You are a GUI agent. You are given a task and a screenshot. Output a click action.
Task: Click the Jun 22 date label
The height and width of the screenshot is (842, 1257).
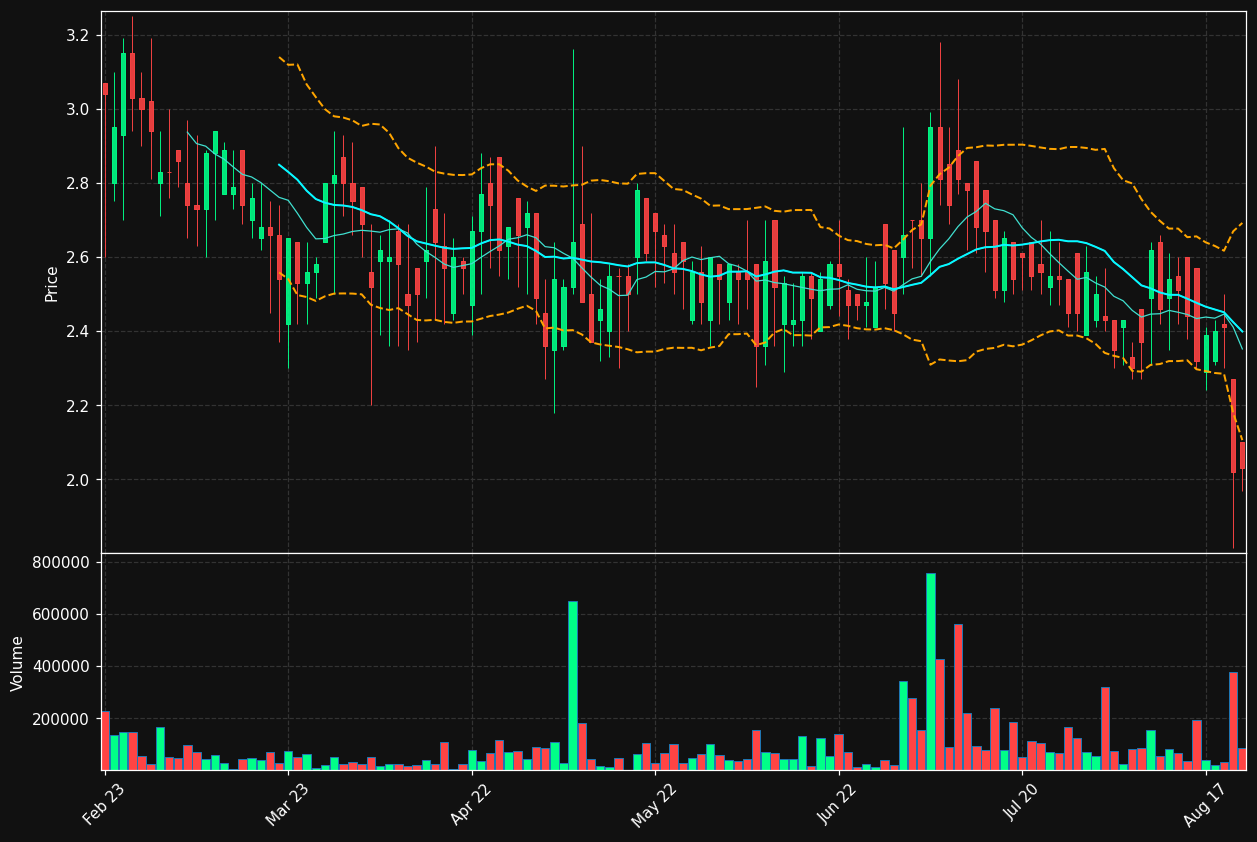tap(838, 804)
